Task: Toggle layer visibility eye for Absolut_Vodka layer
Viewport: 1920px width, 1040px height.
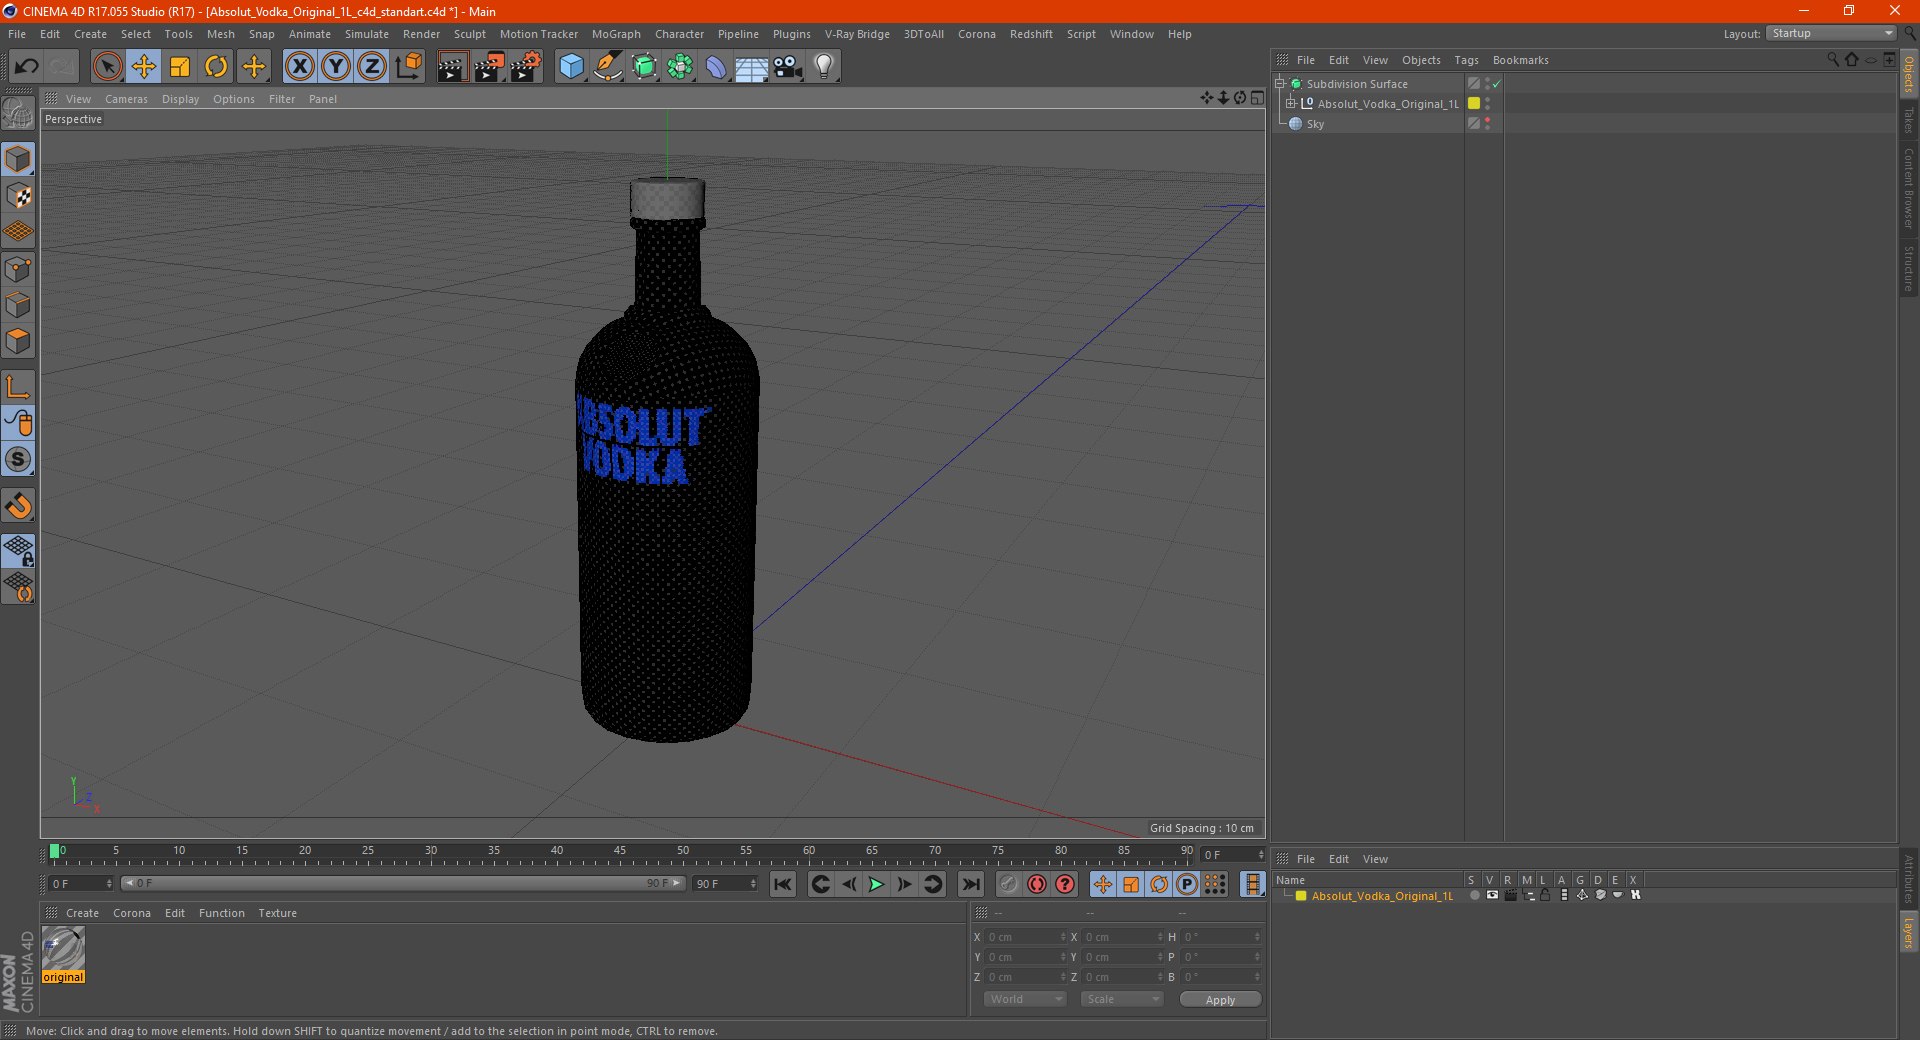Action: click(1492, 896)
